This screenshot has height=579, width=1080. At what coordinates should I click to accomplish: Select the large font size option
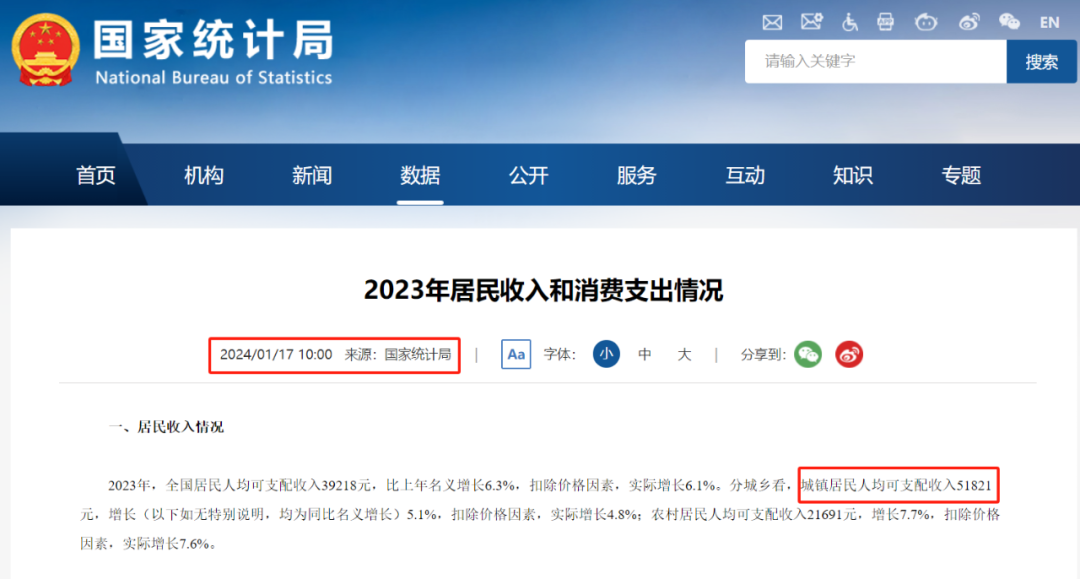[684, 354]
